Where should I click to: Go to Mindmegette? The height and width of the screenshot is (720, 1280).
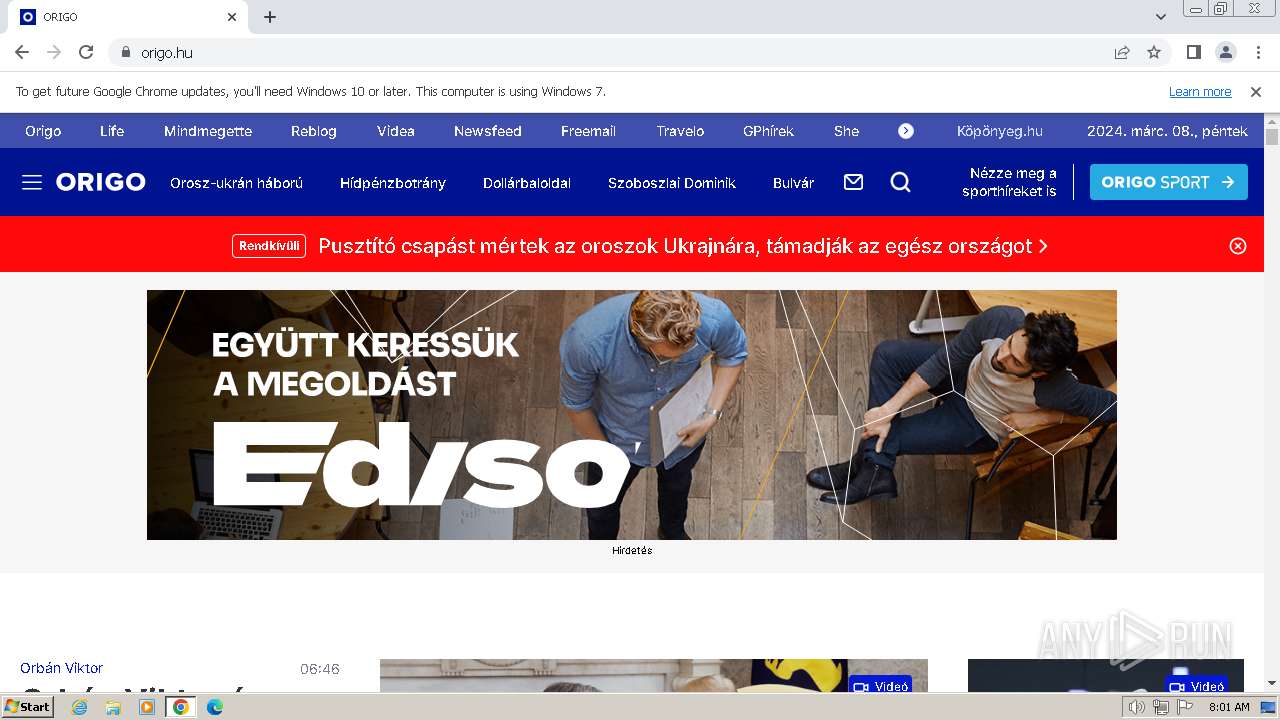pyautogui.click(x=208, y=131)
